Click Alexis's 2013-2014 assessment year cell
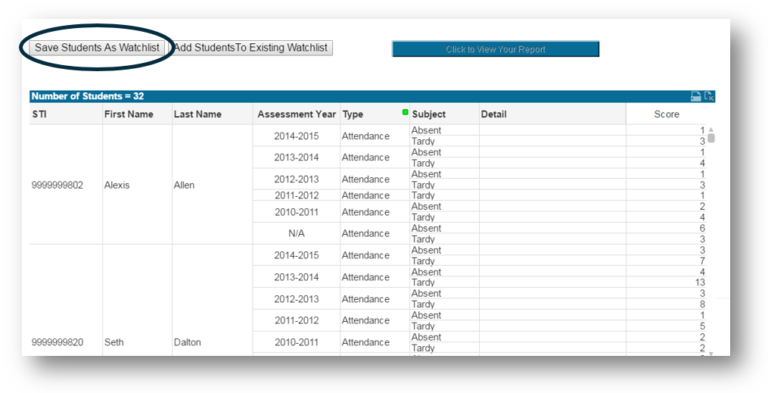The height and width of the screenshot is (393, 768). pyautogui.click(x=296, y=157)
